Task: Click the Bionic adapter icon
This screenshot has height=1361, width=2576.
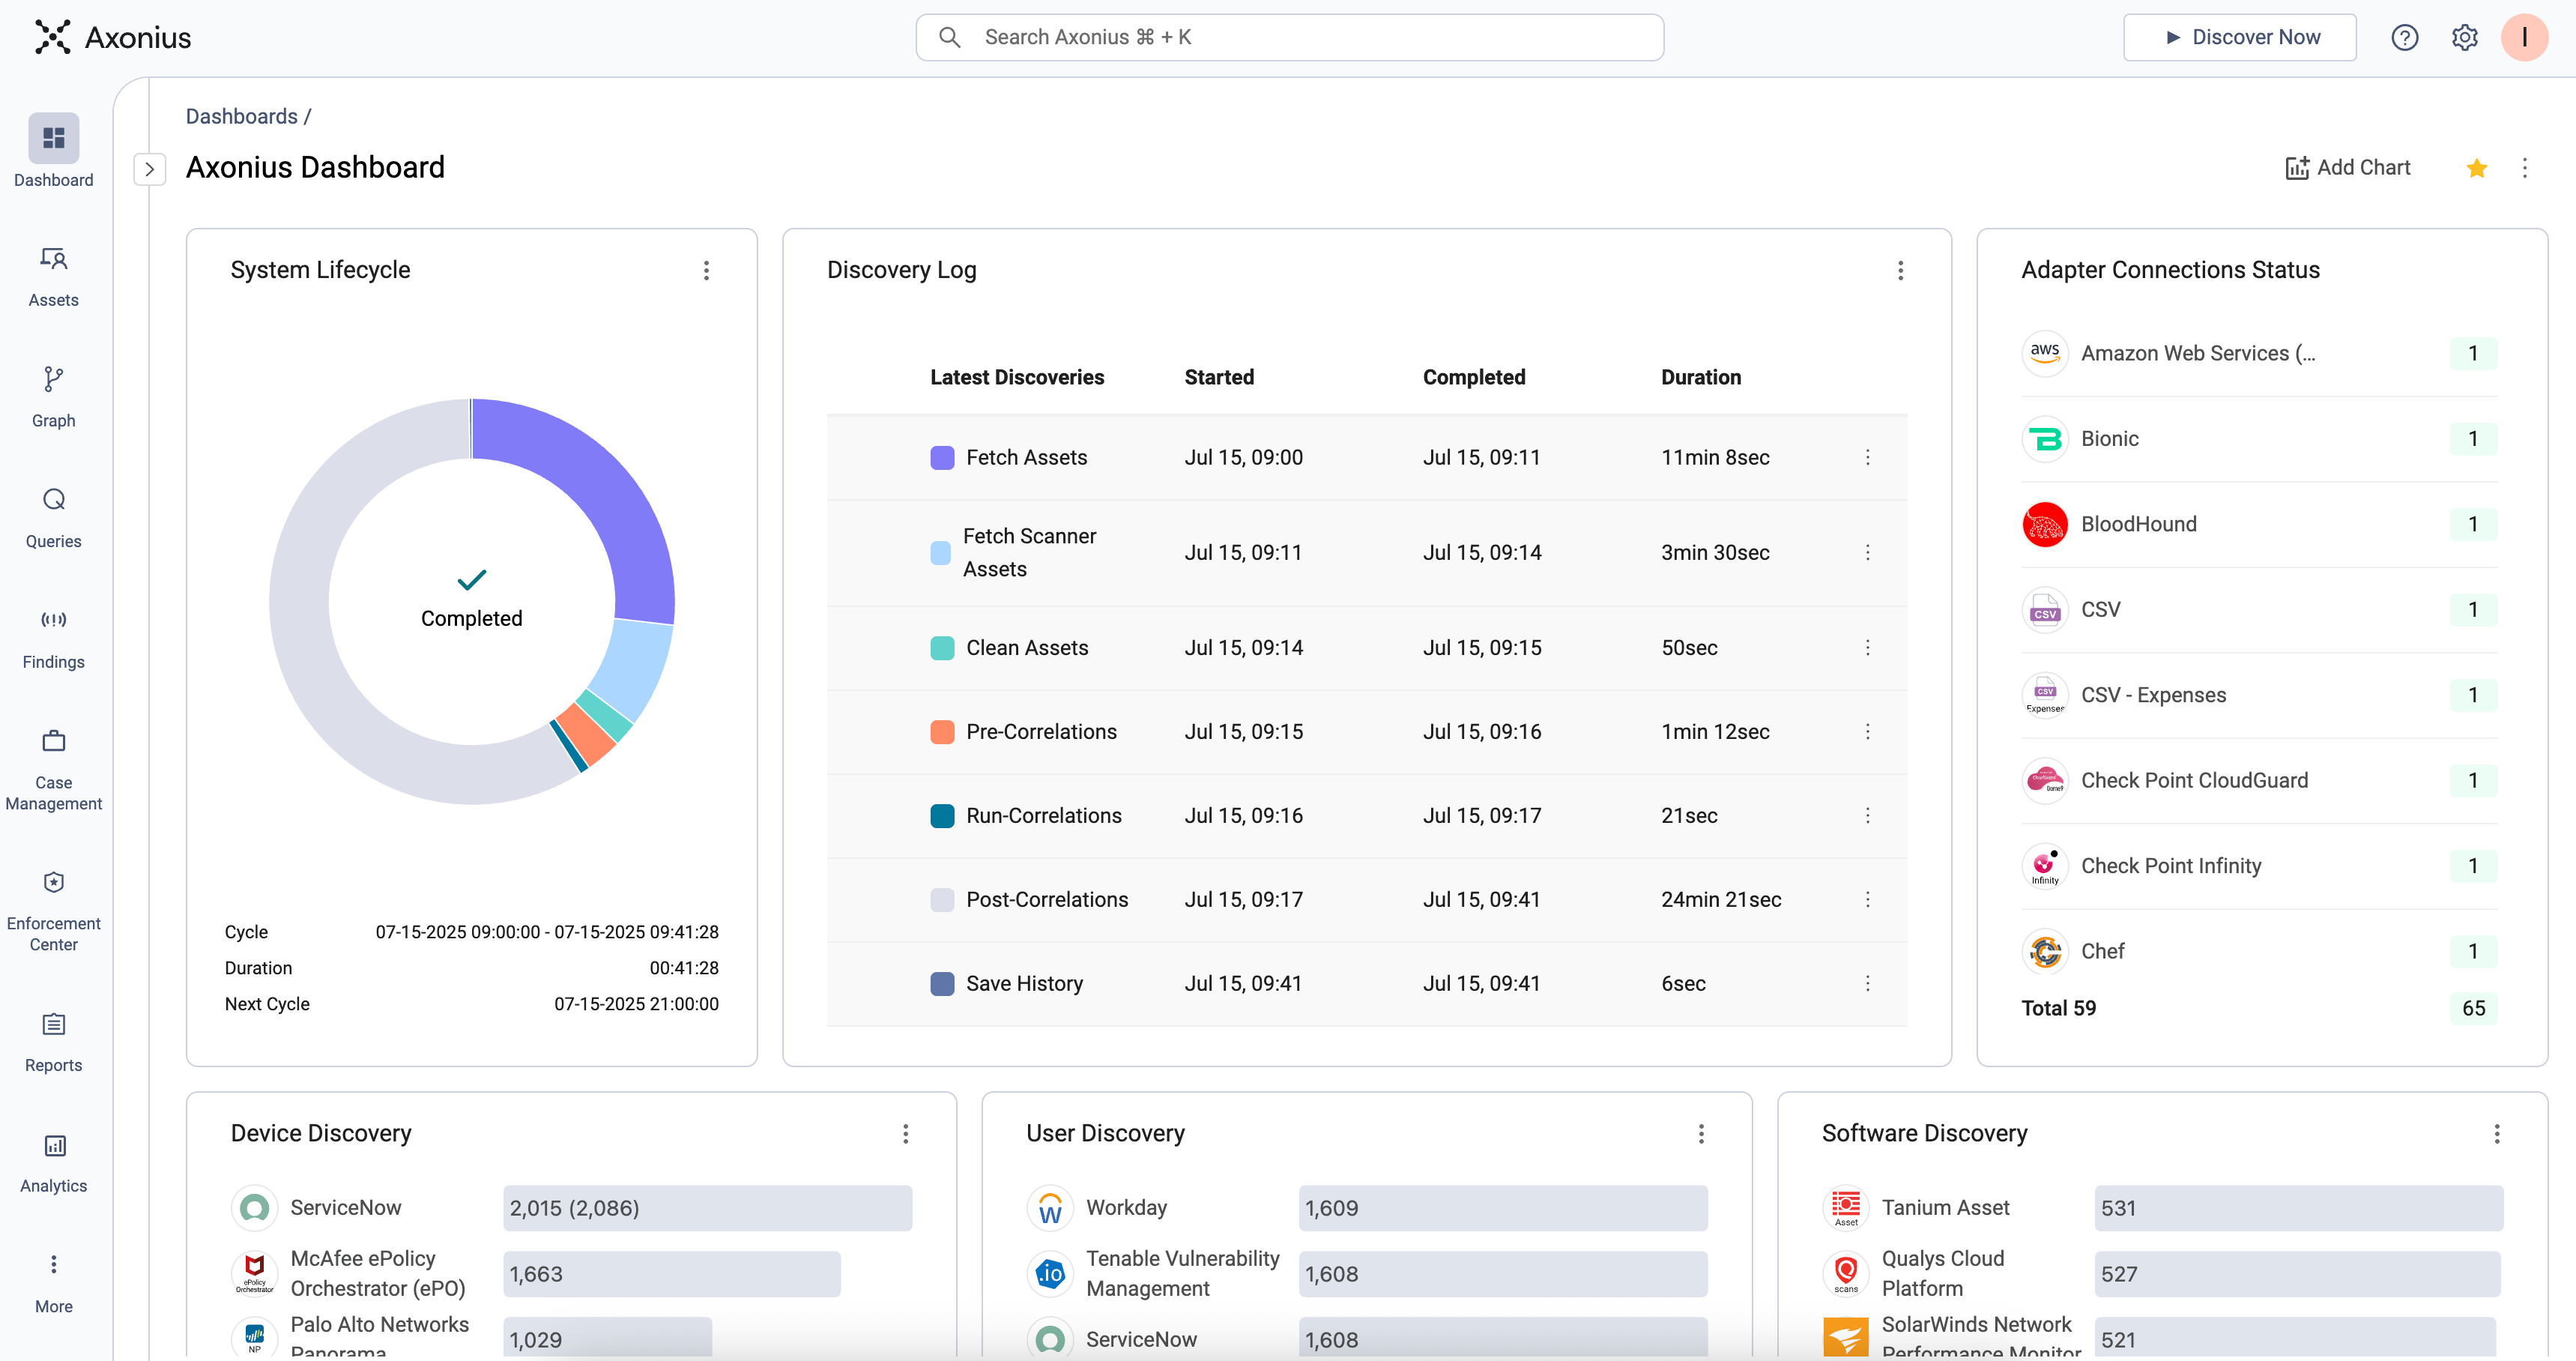Action: (2044, 438)
